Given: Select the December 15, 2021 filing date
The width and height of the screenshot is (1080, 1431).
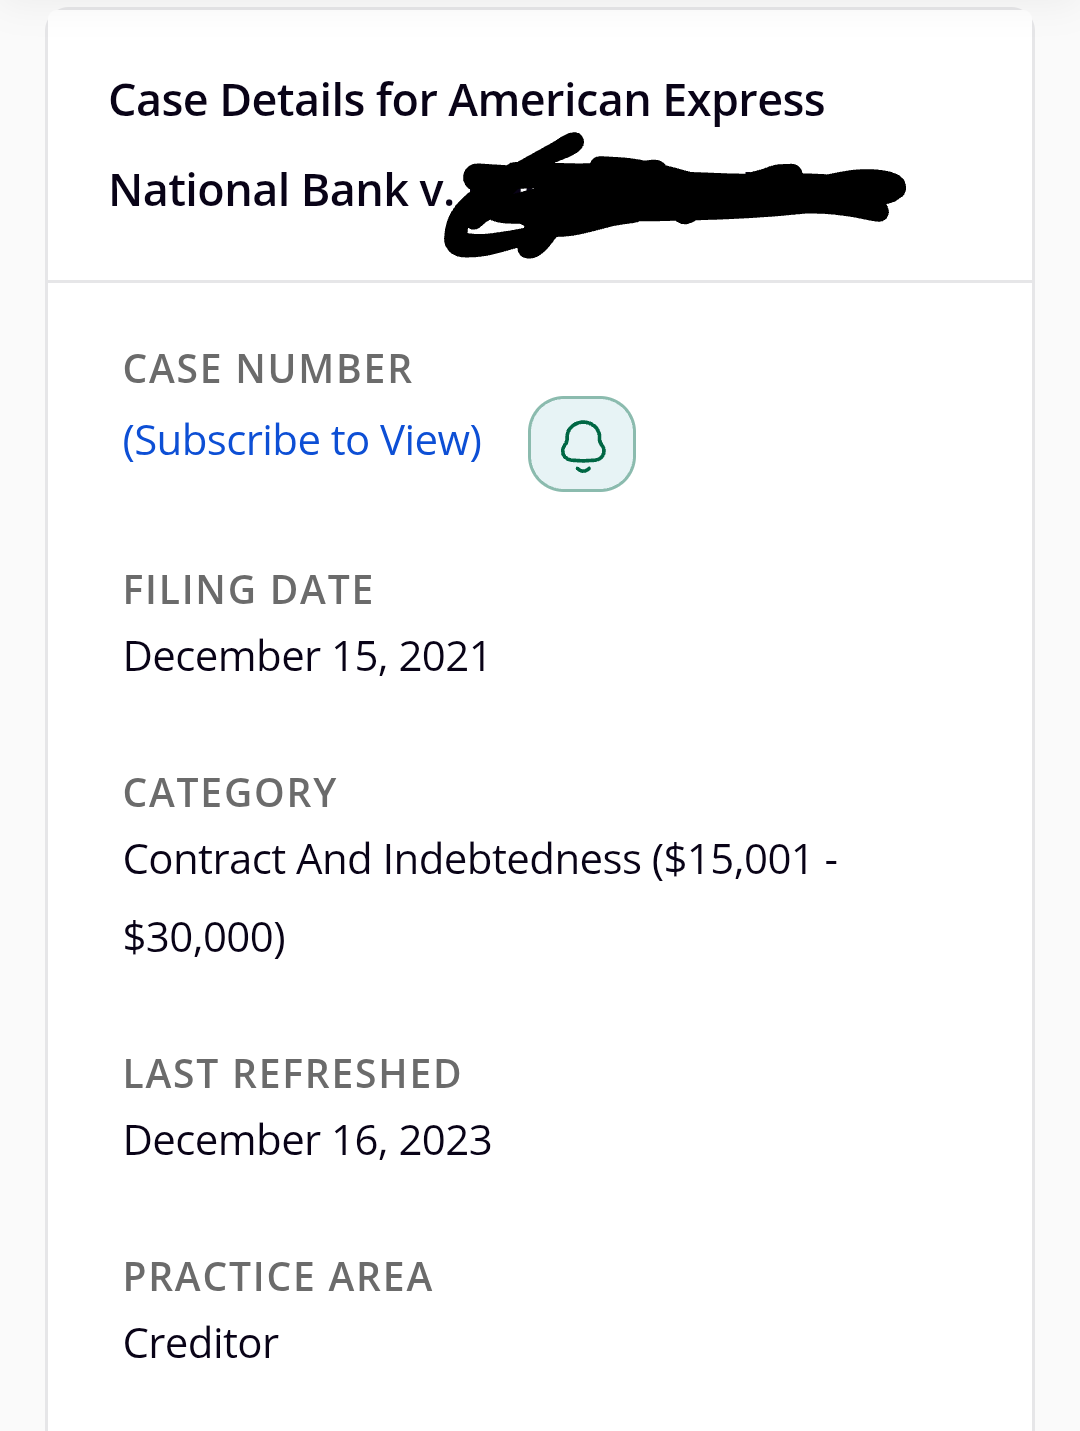Looking at the screenshot, I should pyautogui.click(x=307, y=657).
